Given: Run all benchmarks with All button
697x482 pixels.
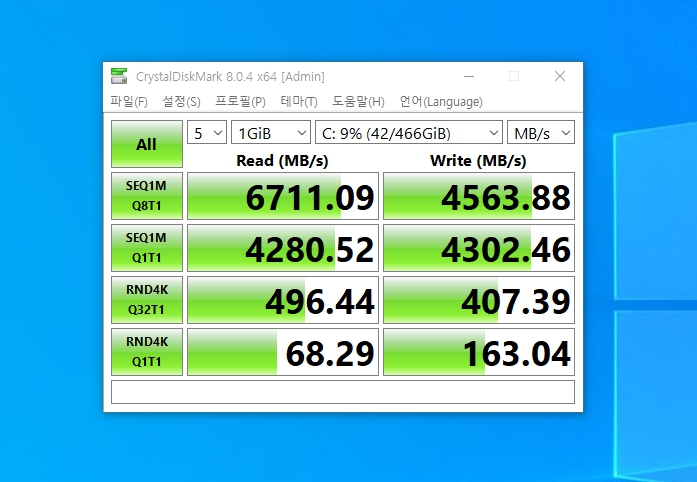Looking at the screenshot, I should 147,144.
